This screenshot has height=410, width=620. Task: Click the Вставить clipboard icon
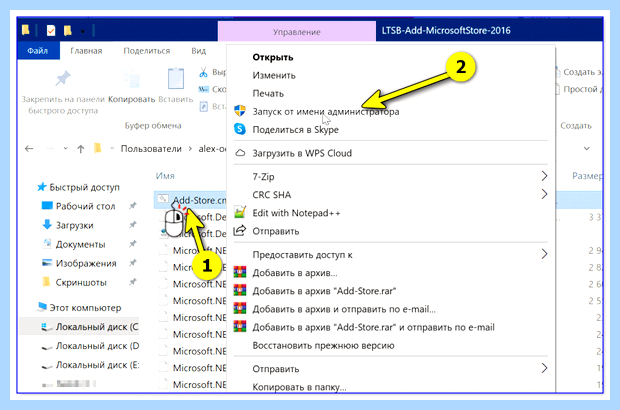pyautogui.click(x=176, y=78)
